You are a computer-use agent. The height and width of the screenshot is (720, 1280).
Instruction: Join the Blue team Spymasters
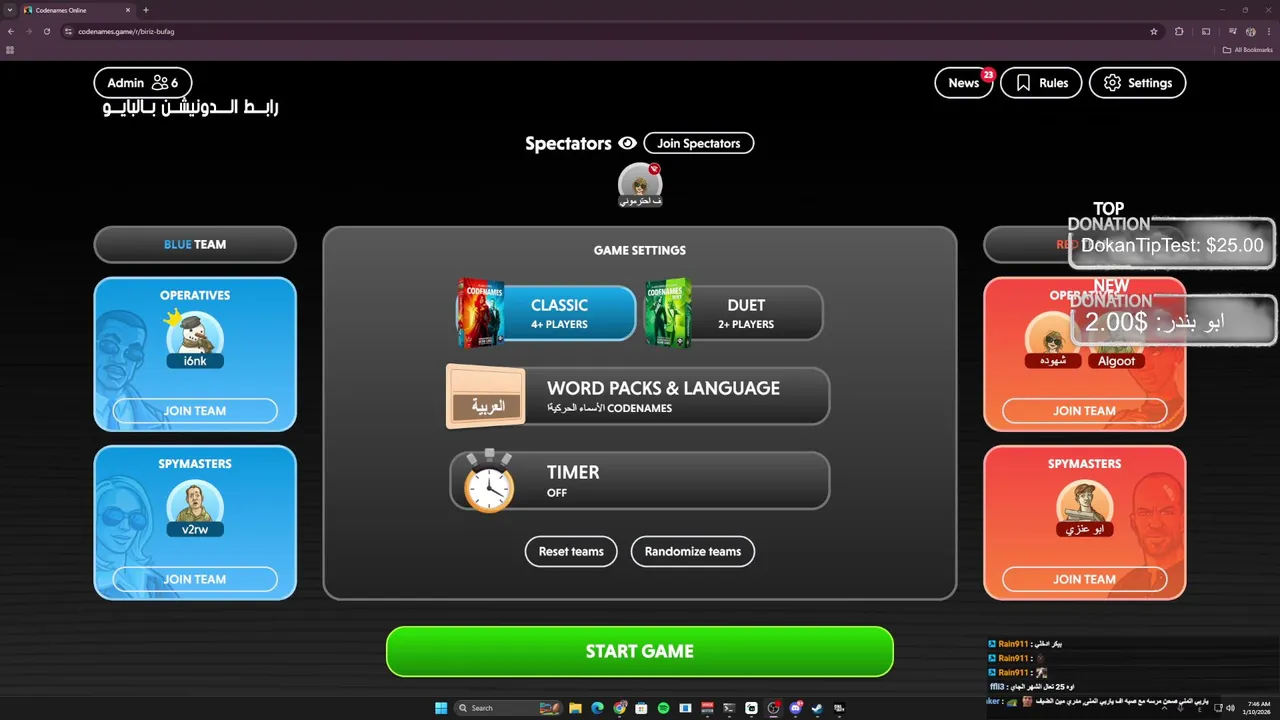[195, 579]
